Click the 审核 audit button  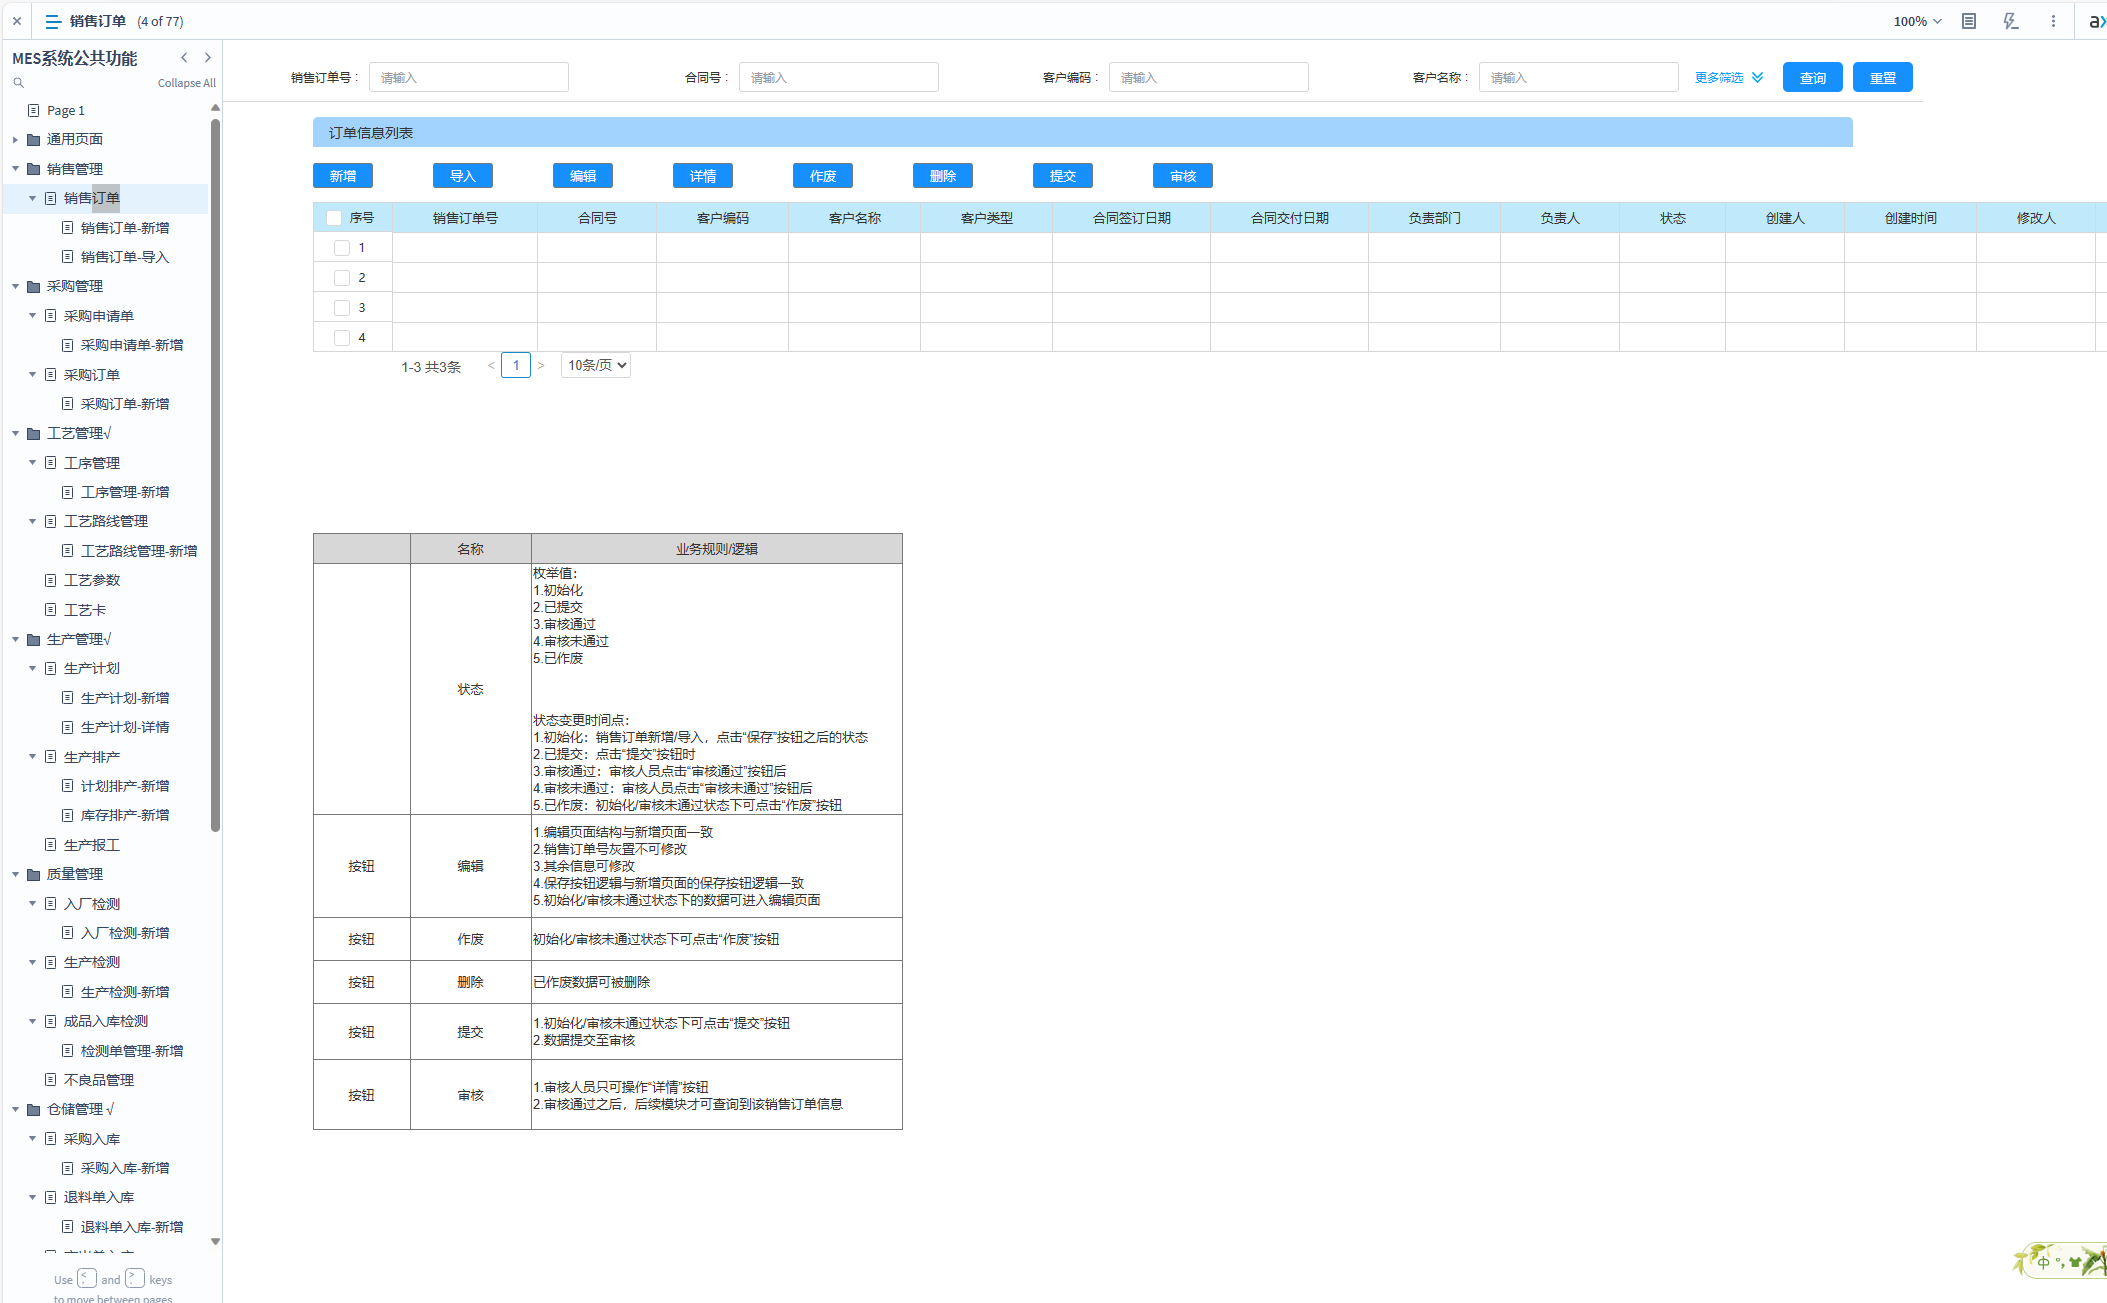[x=1183, y=176]
